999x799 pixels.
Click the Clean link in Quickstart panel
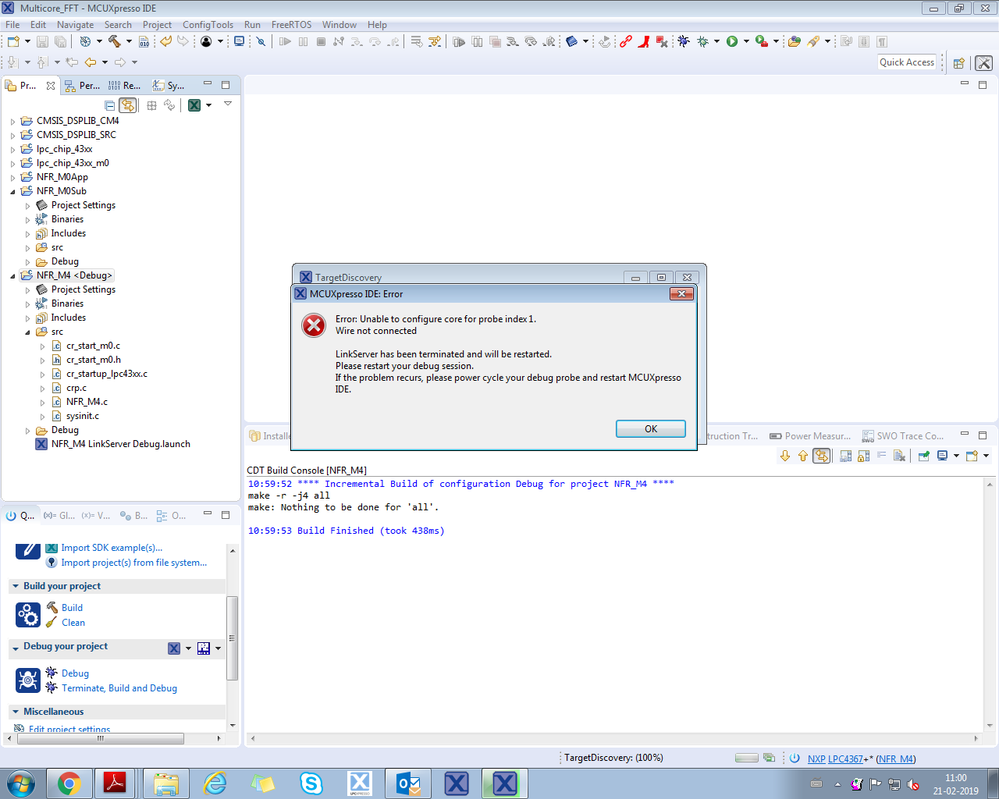[x=73, y=623]
